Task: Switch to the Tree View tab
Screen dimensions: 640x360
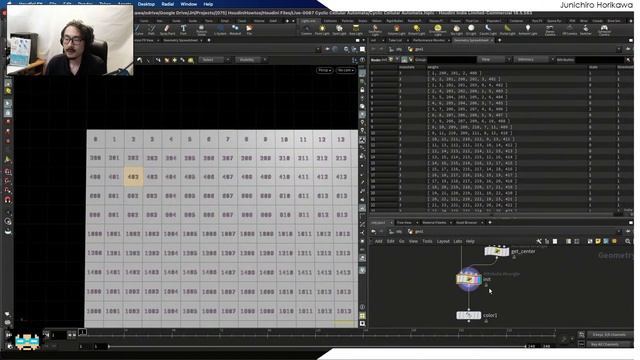Action: 404,222
